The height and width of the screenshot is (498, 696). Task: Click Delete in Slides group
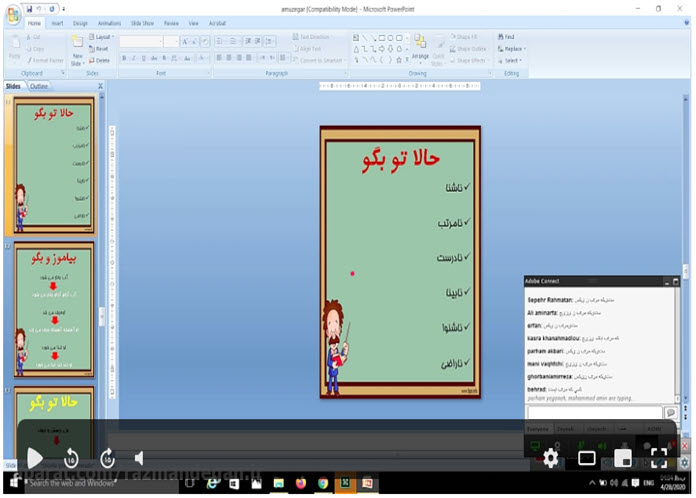point(99,60)
